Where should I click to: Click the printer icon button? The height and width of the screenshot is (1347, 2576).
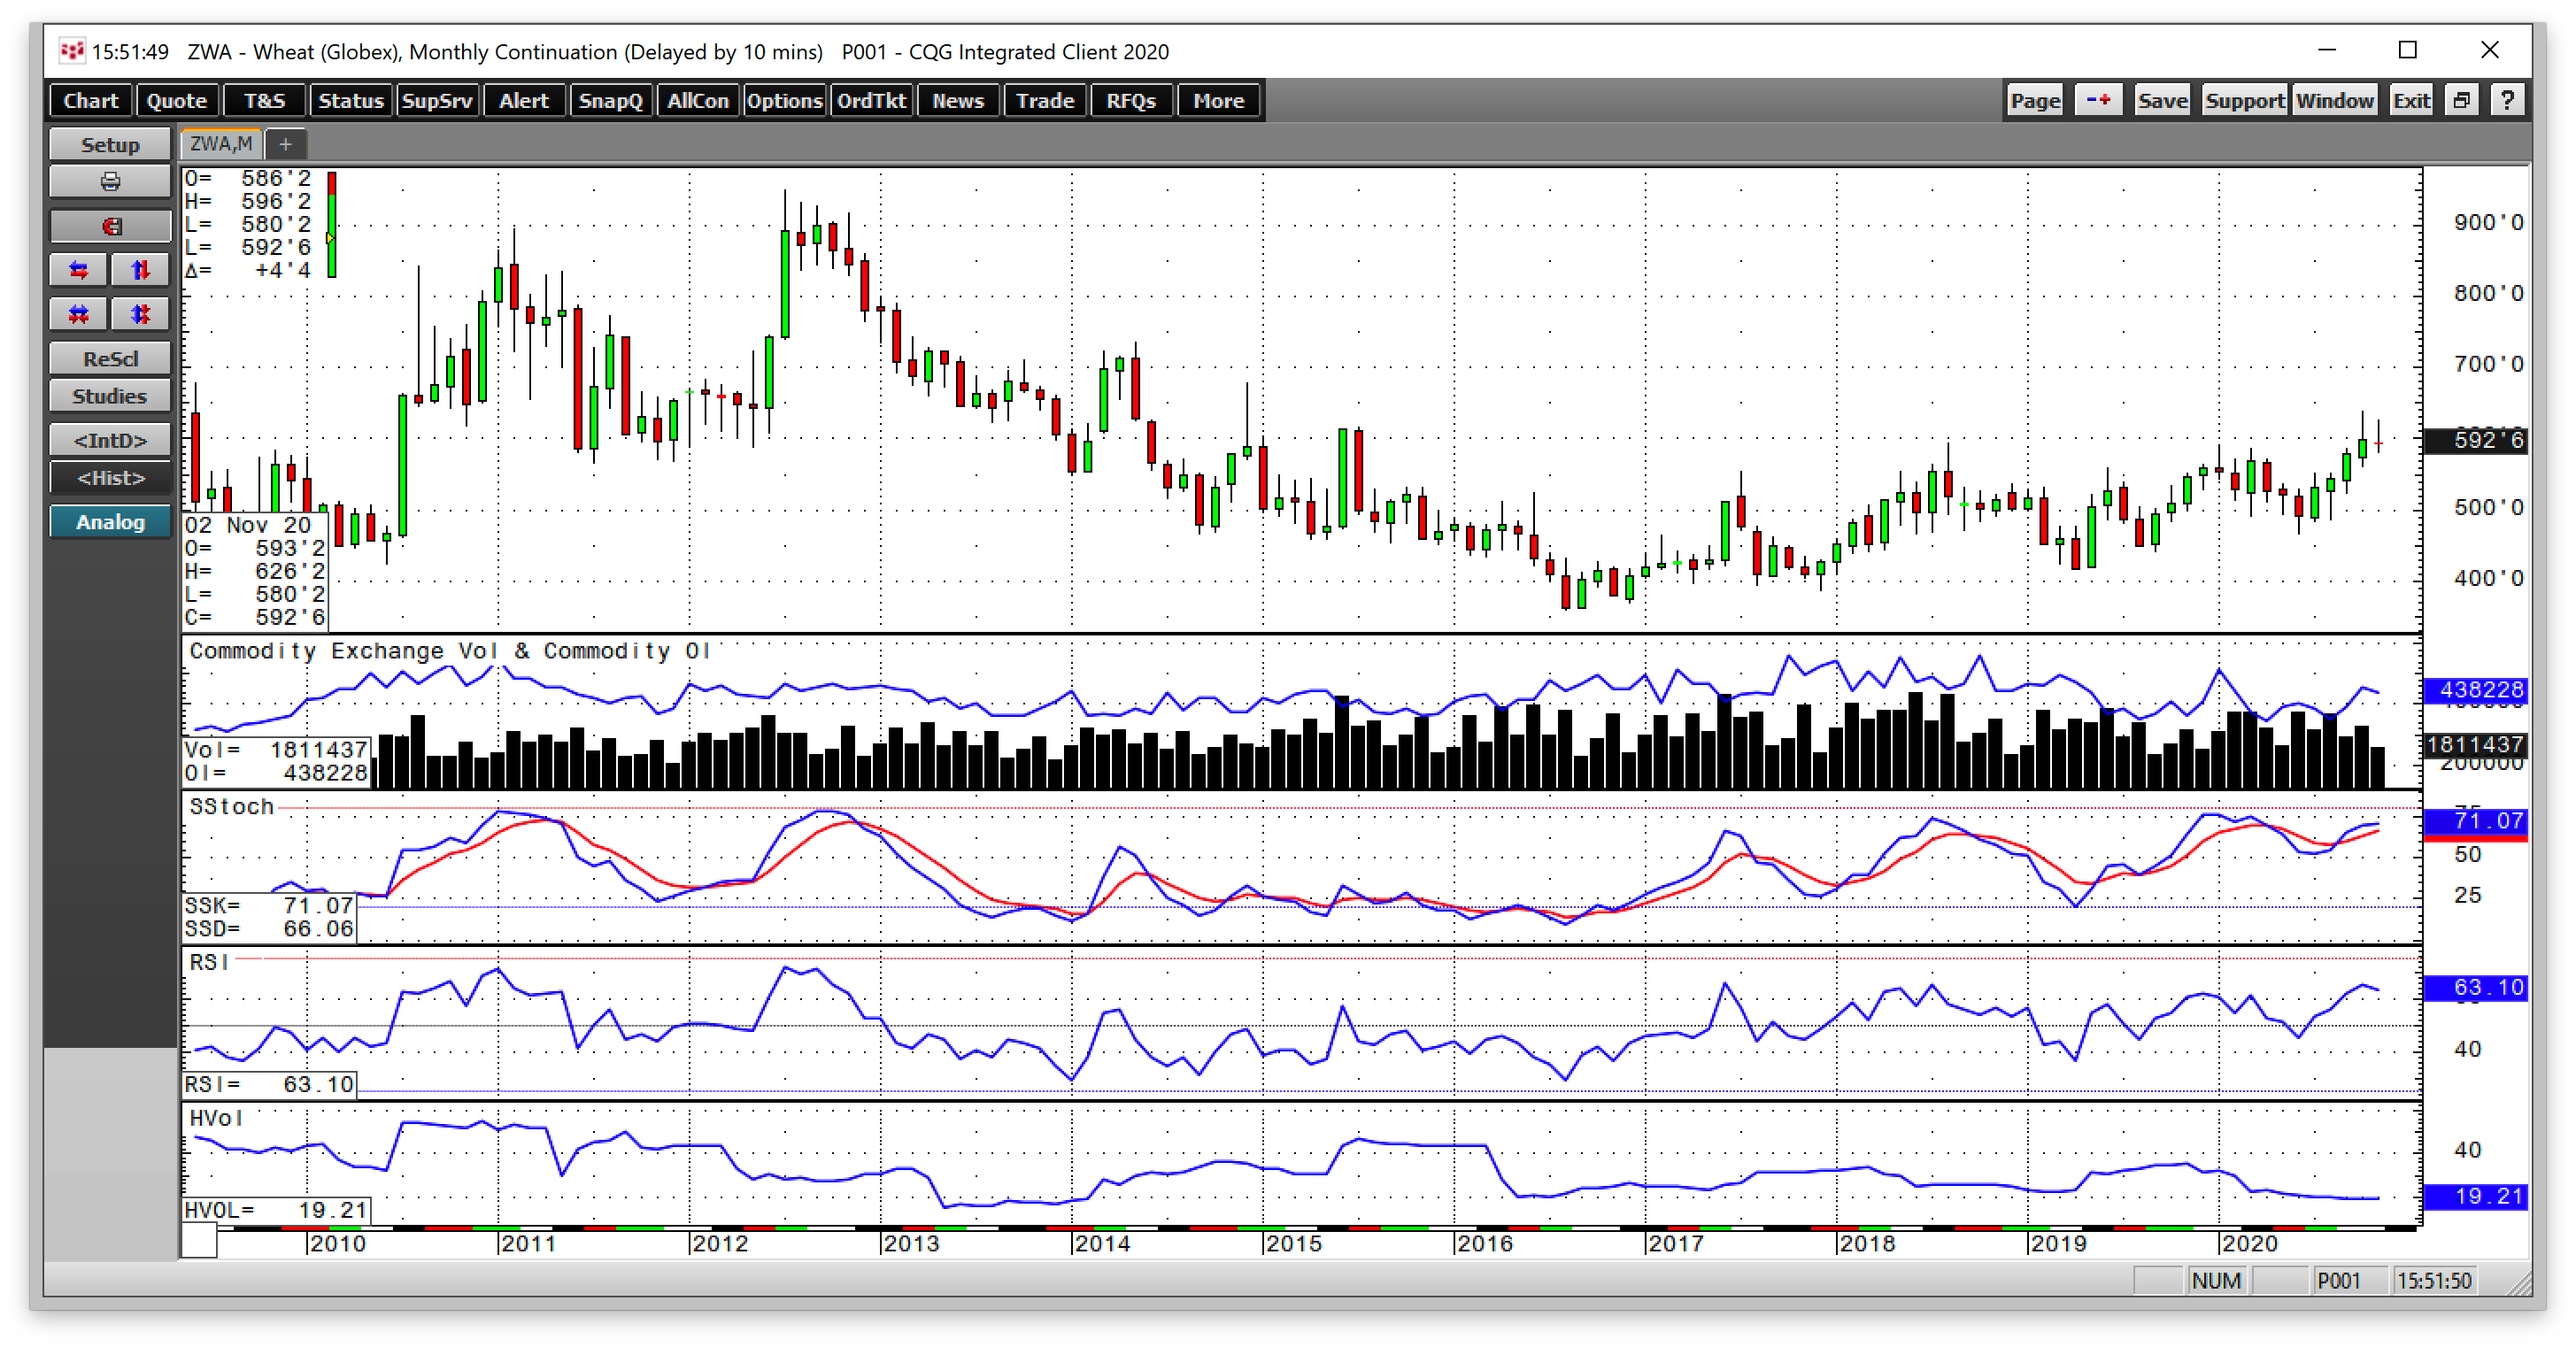pos(110,182)
